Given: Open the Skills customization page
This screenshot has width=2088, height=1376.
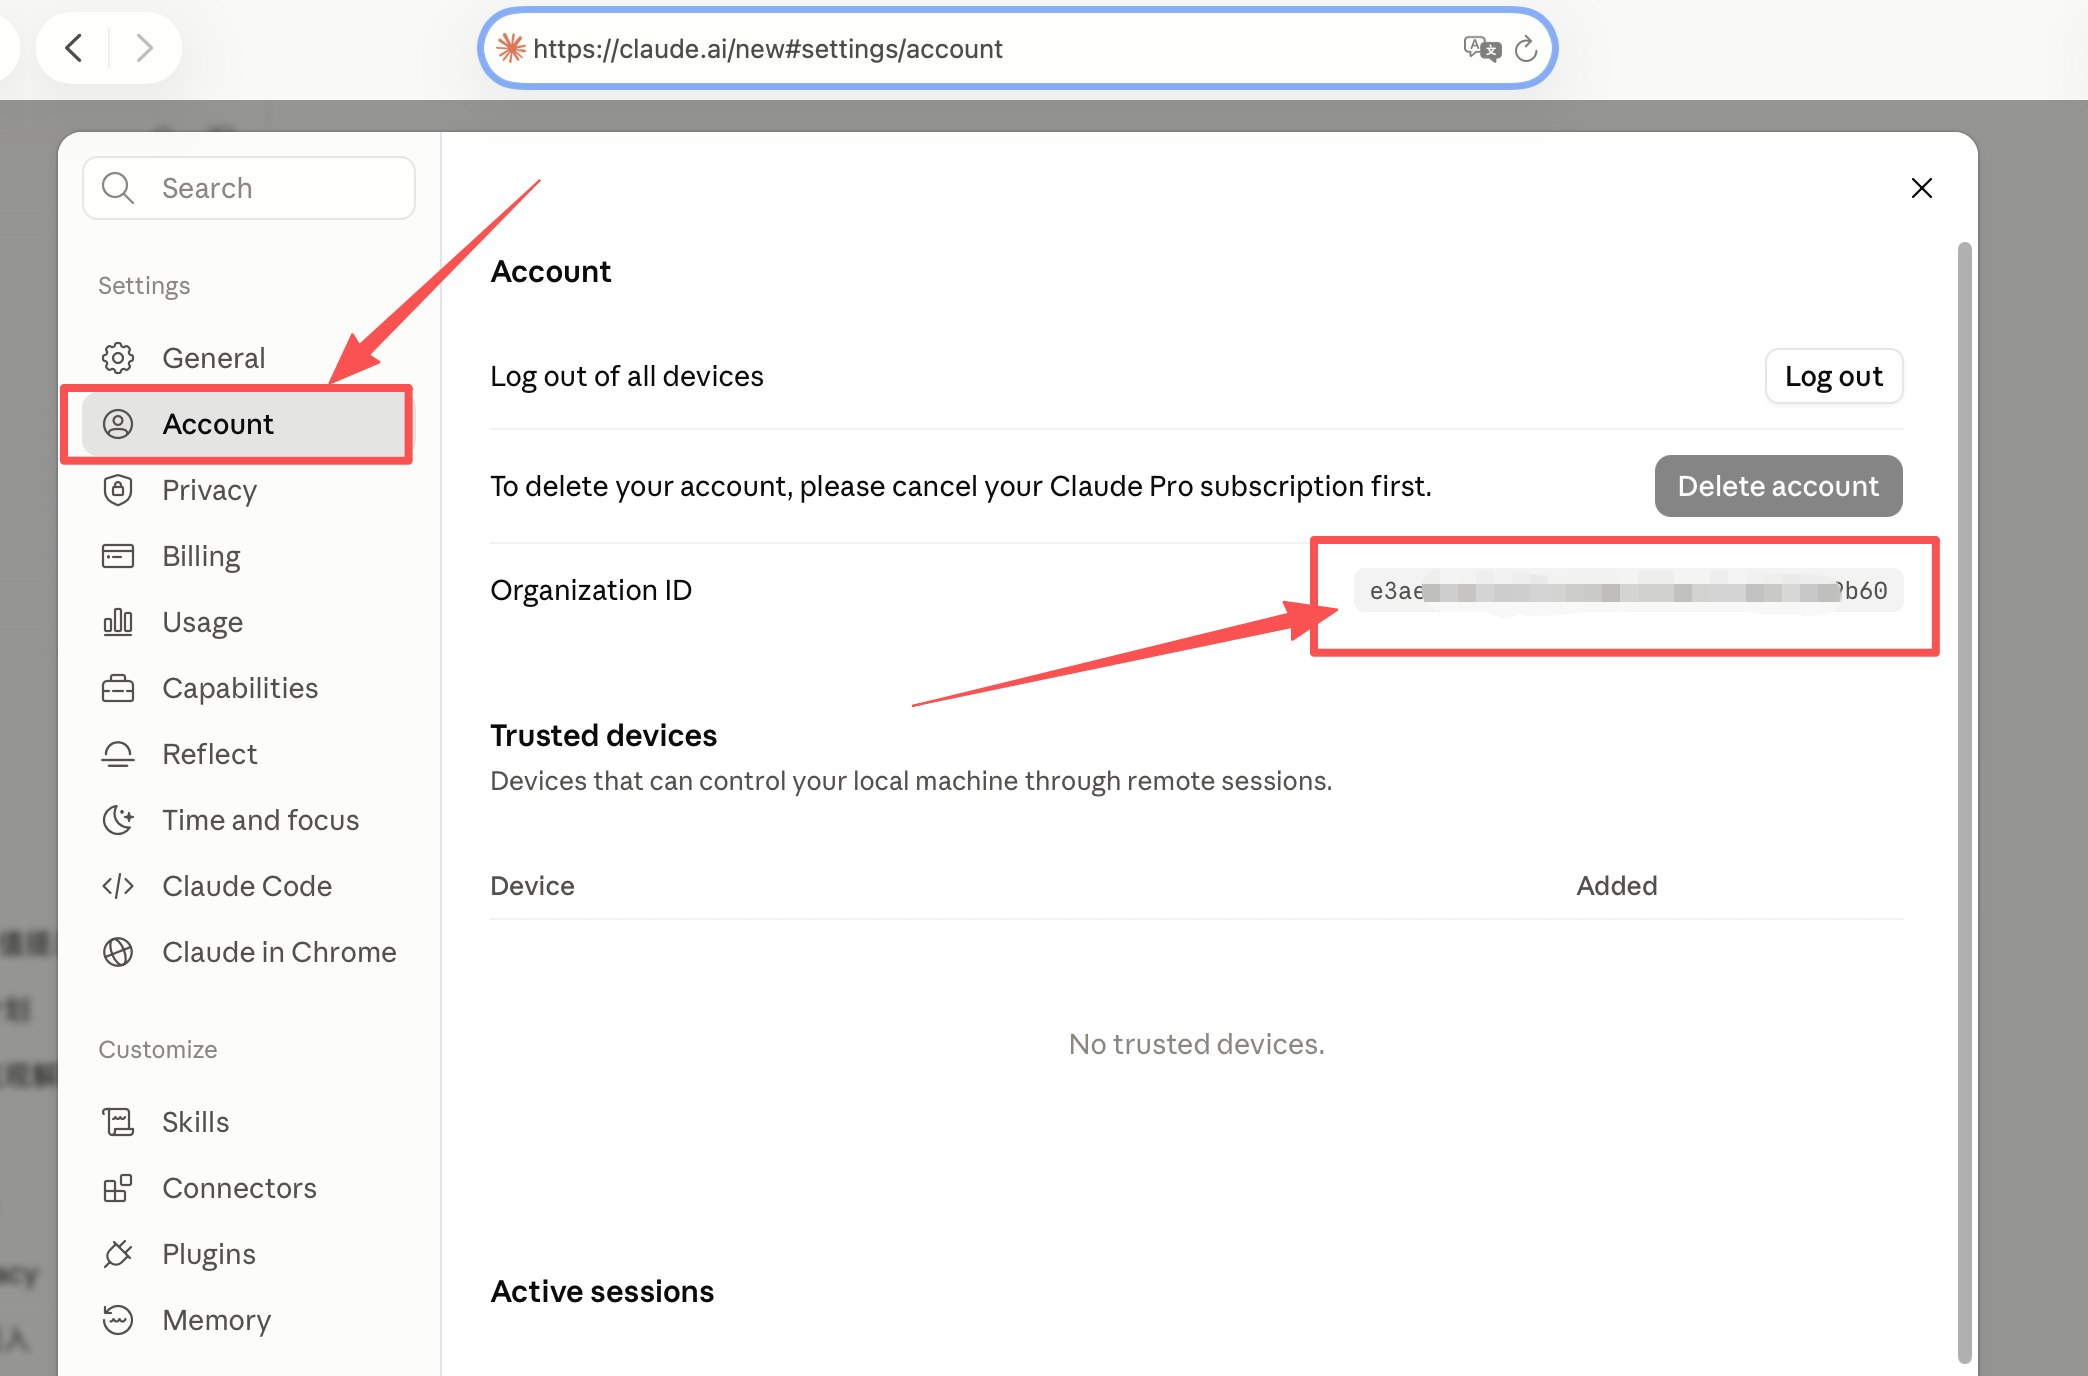Looking at the screenshot, I should pyautogui.click(x=248, y=1122).
